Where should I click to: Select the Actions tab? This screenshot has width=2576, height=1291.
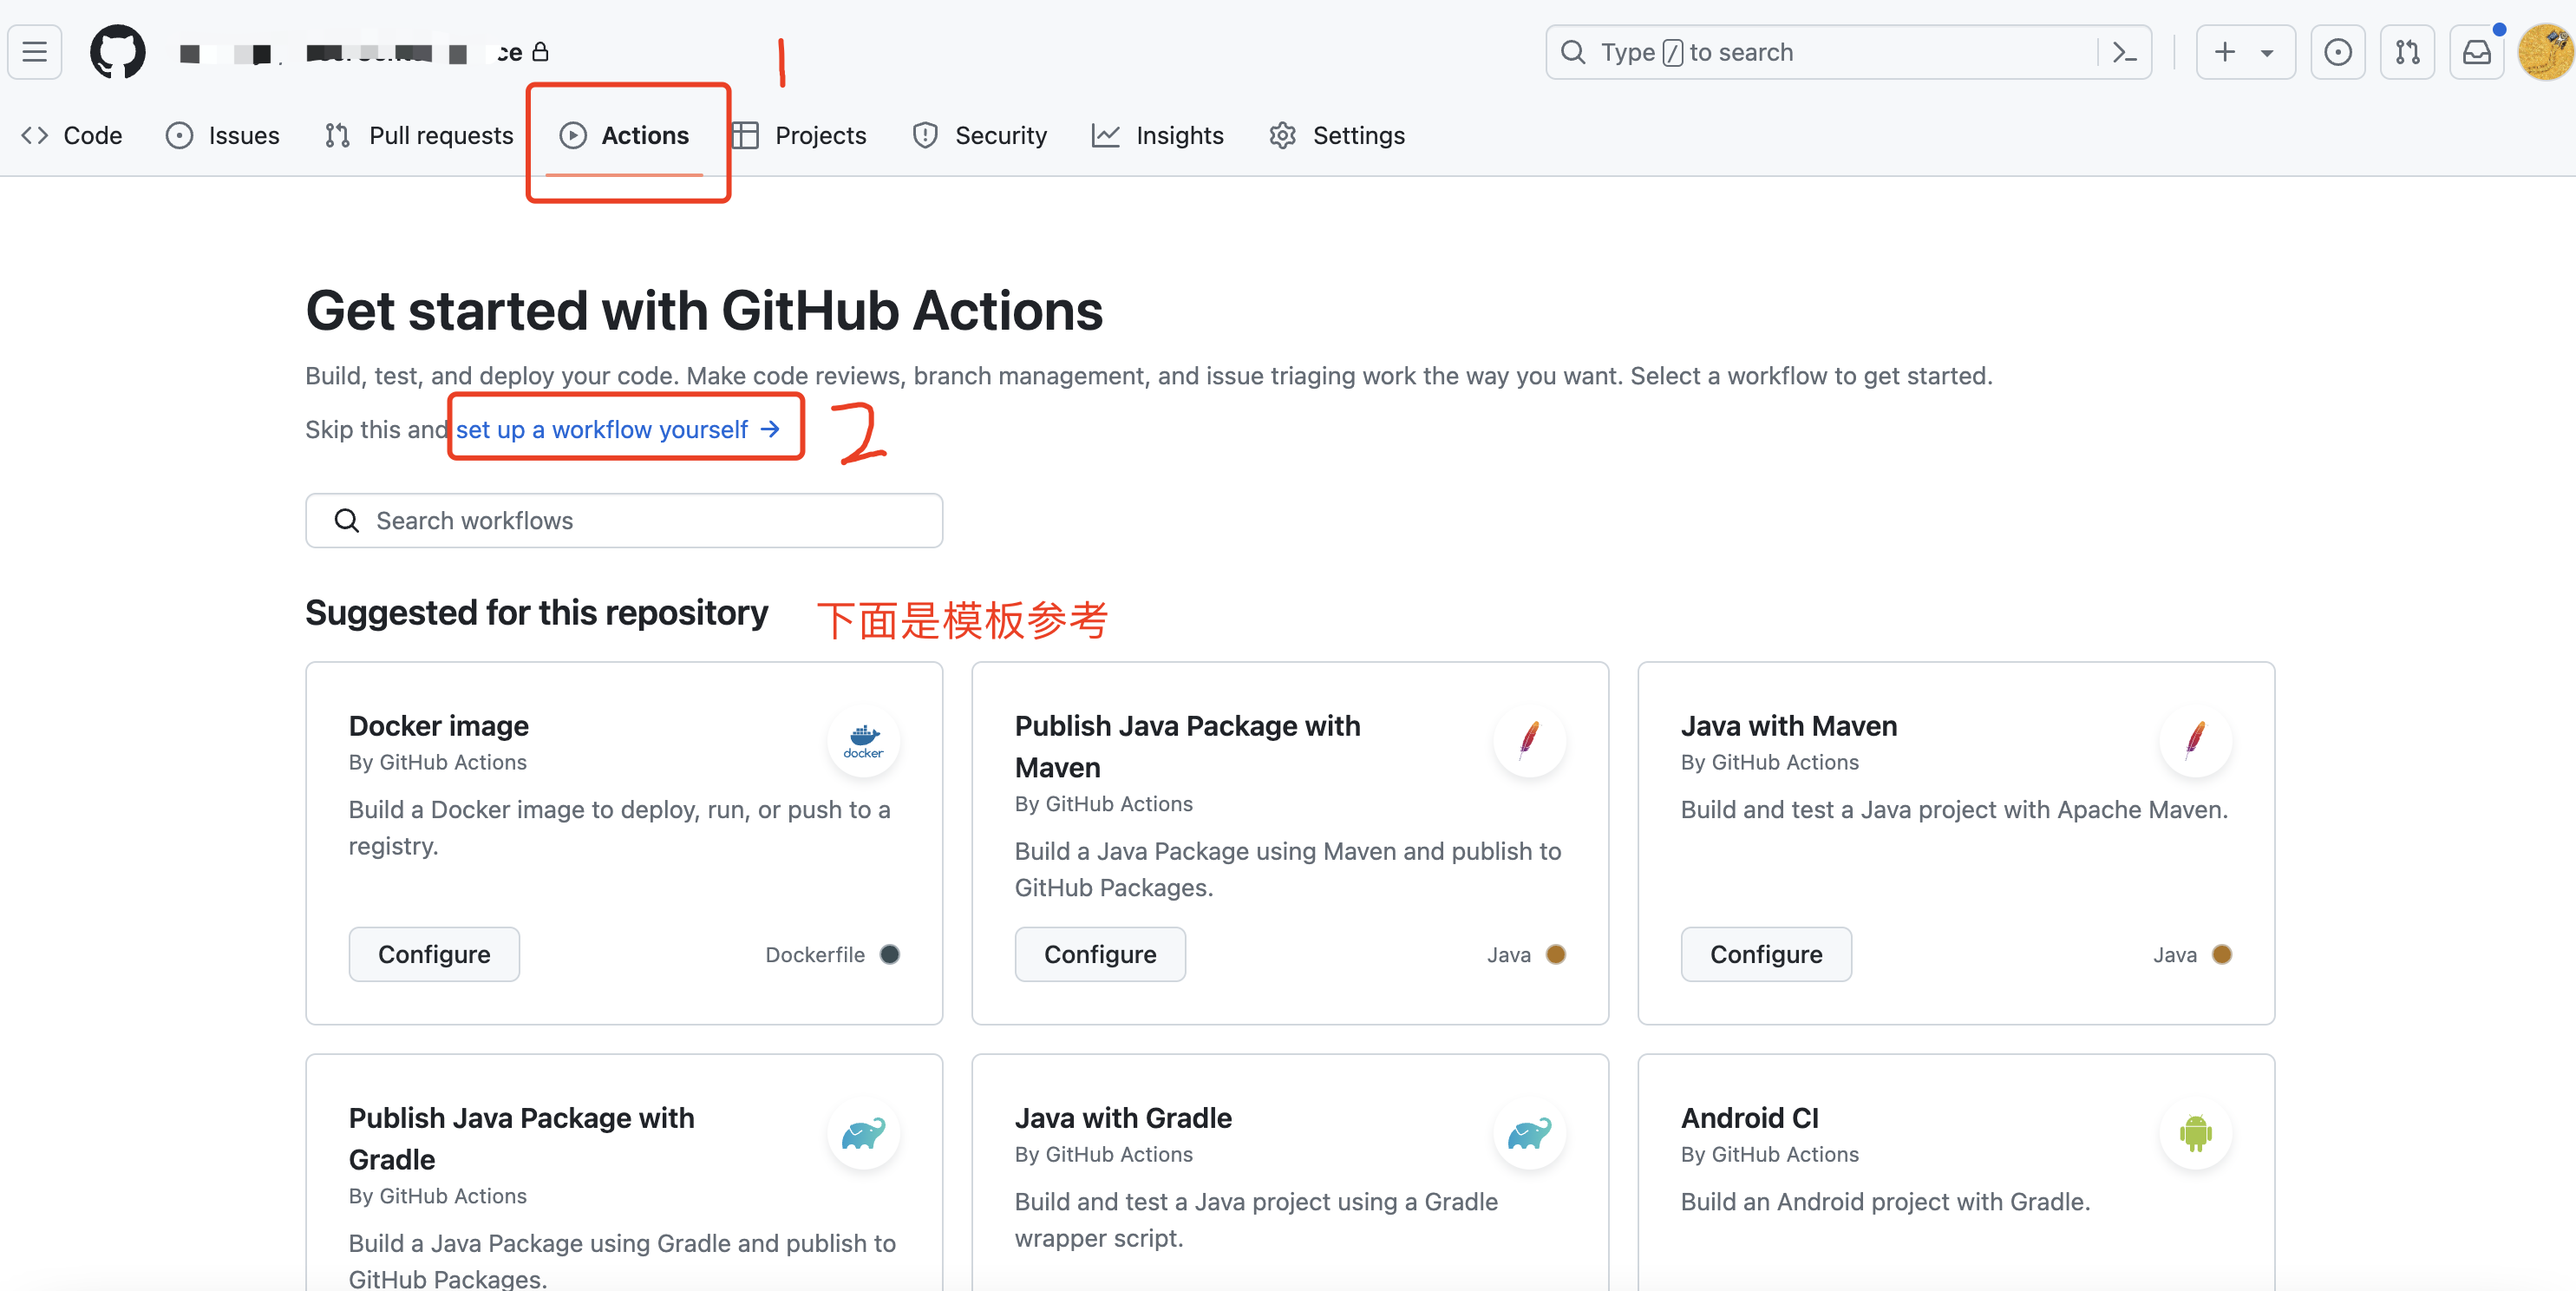tap(625, 135)
